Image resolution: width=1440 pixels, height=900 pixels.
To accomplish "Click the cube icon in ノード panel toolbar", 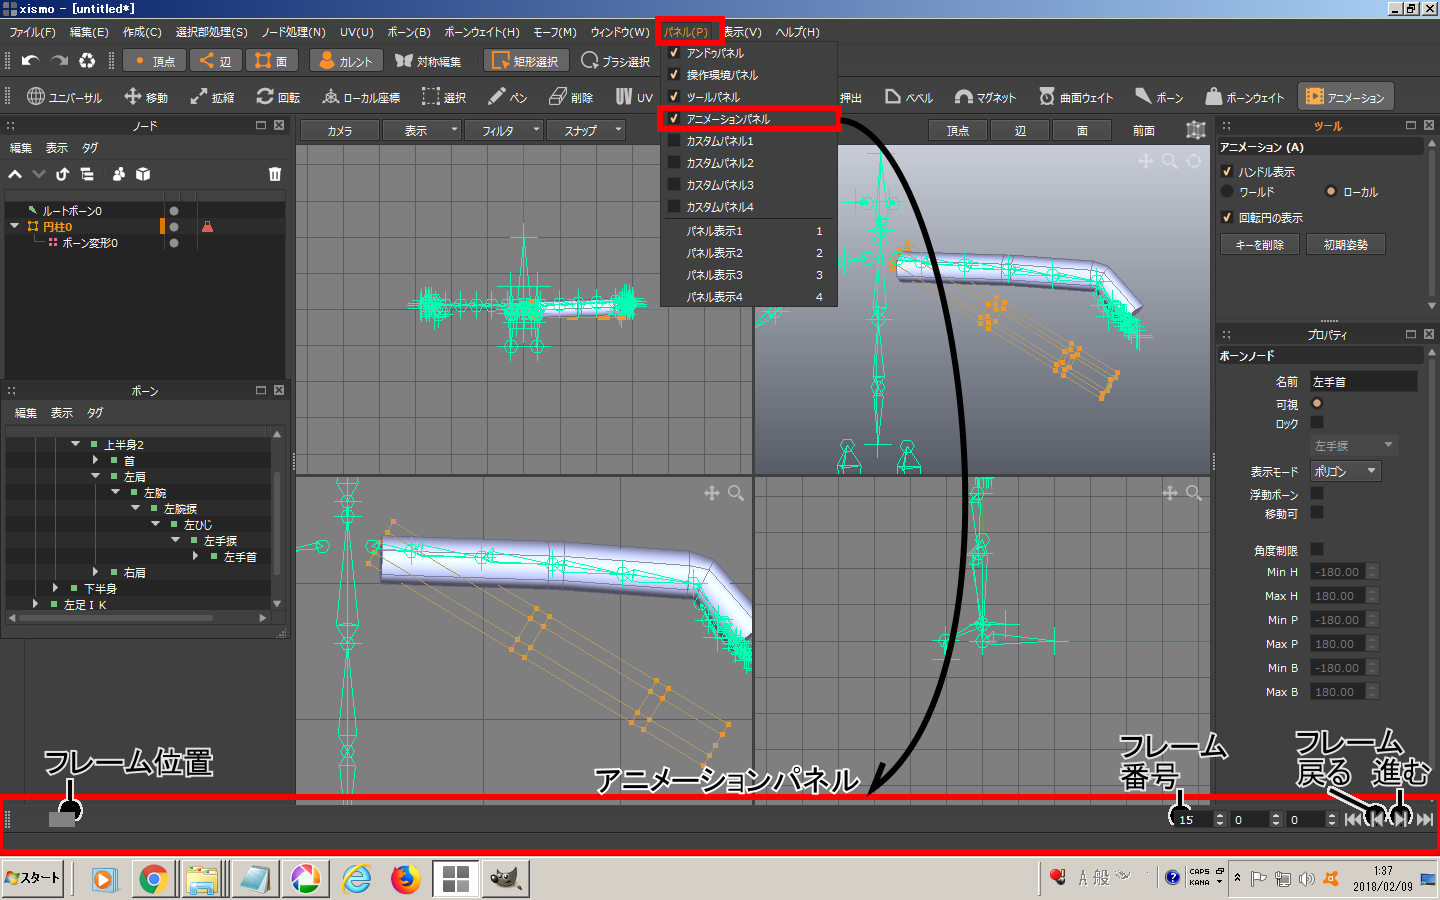I will (143, 174).
